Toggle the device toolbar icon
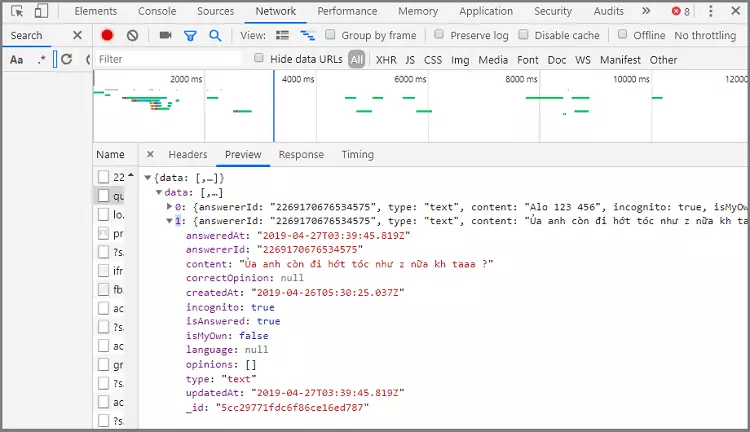 (x=41, y=11)
